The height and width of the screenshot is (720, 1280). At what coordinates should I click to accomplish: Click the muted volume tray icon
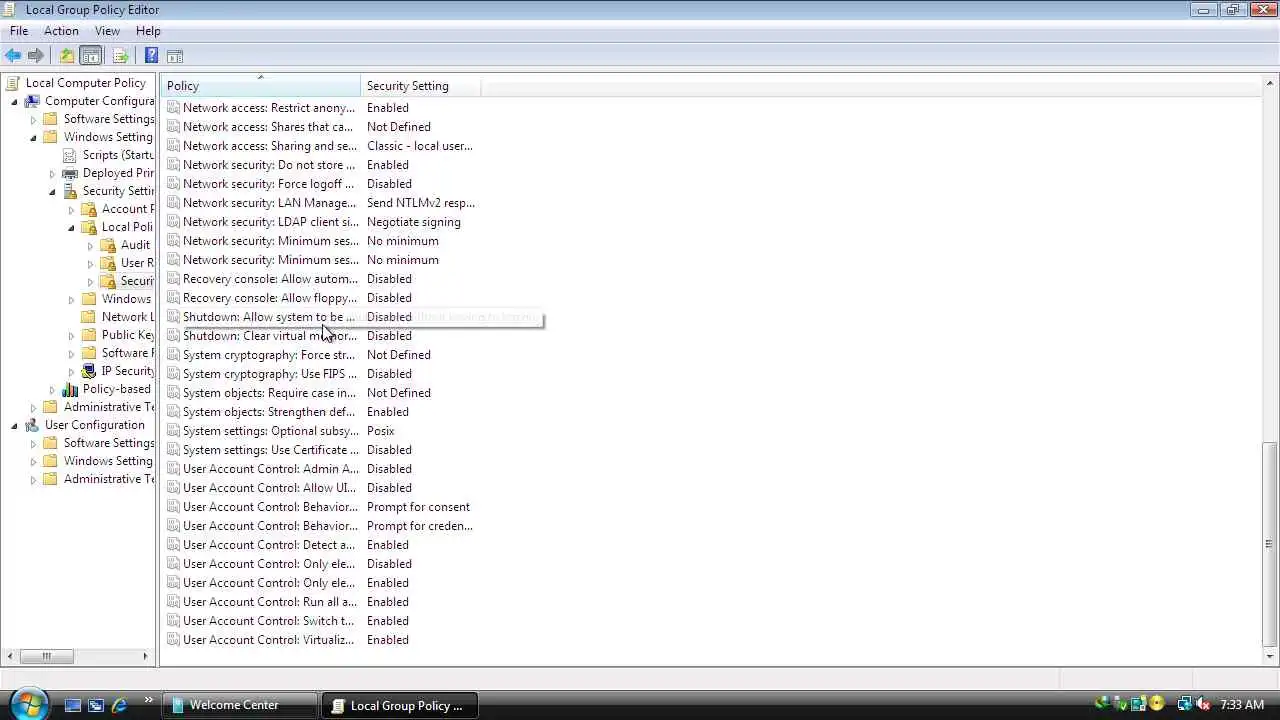1204,704
